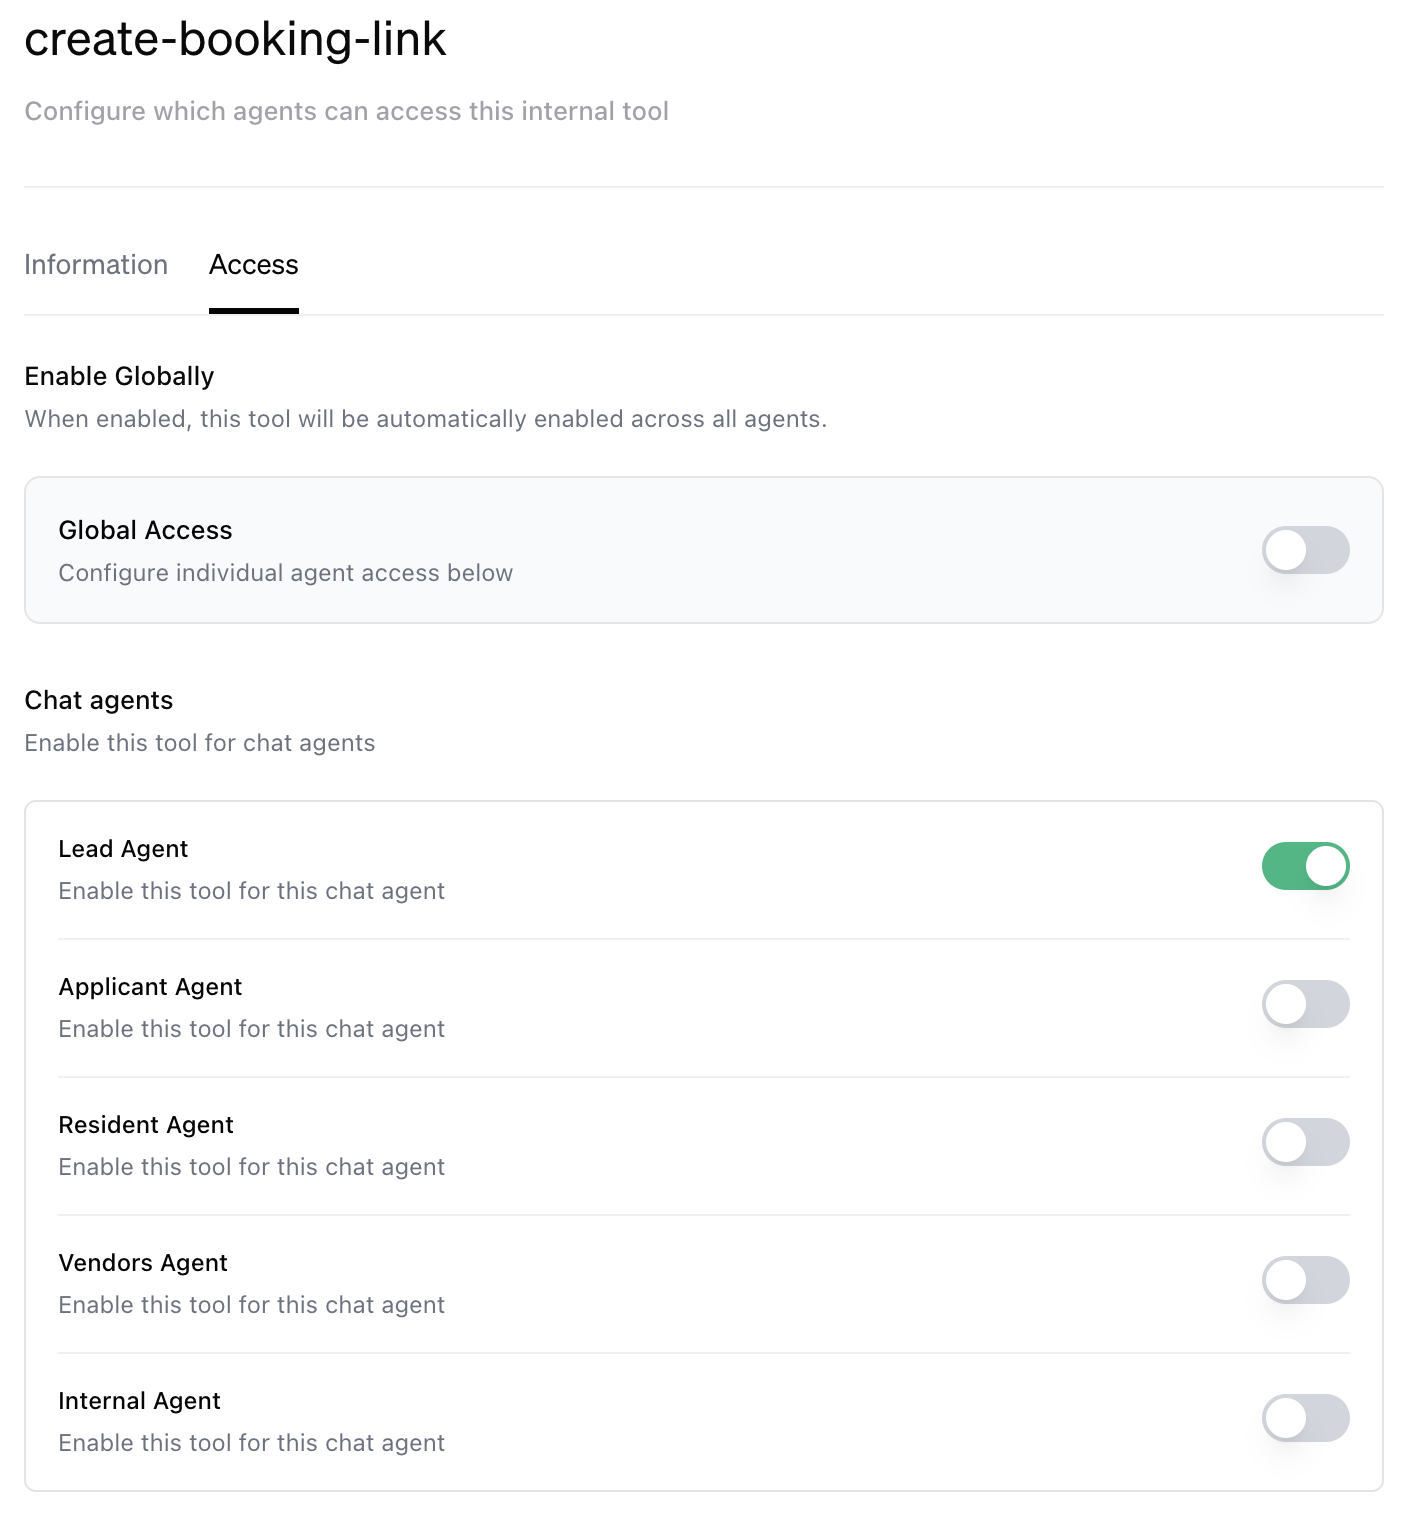
Task: Click "Configure individual agent access below" text
Action: point(285,573)
